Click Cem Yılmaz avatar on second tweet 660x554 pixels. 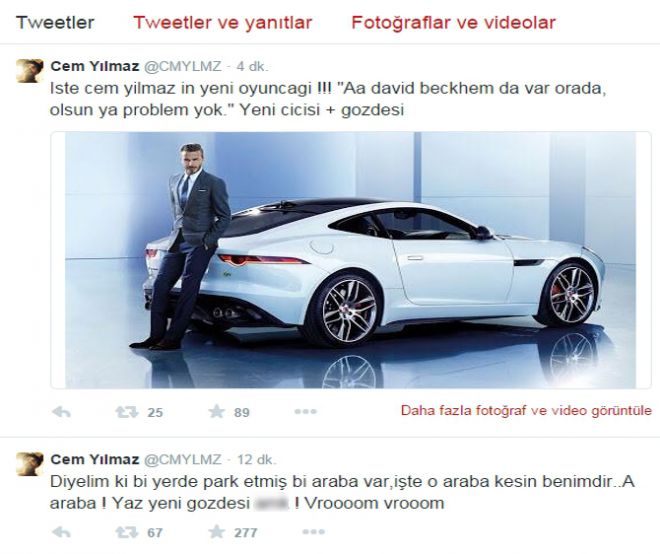click(x=29, y=463)
